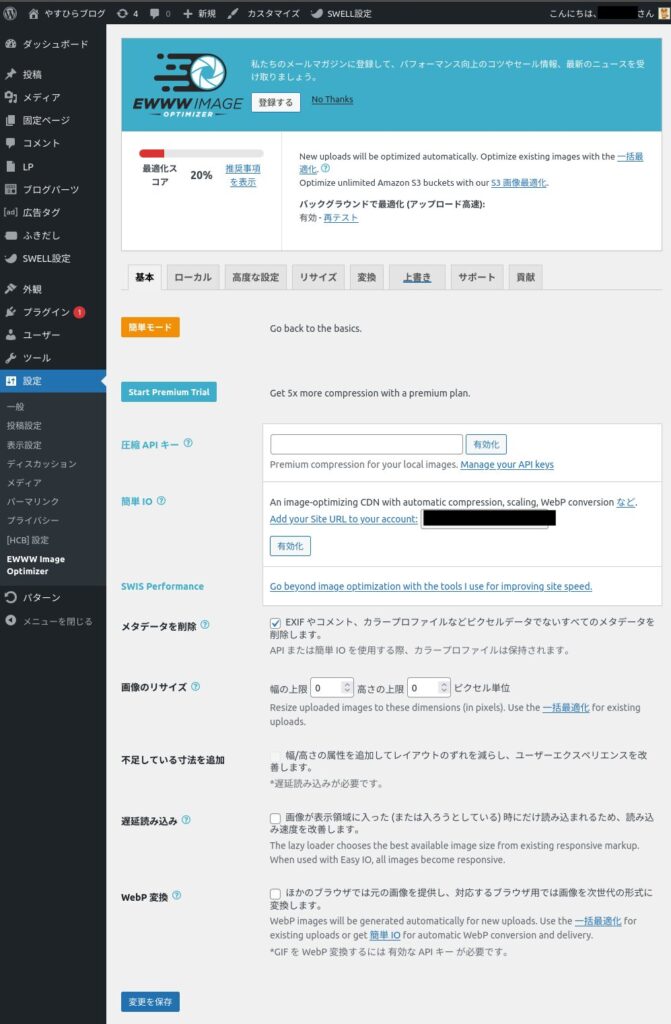Click the help icon next to 圧縮 API キー
Screen dimensions: 671x1024
point(188,443)
